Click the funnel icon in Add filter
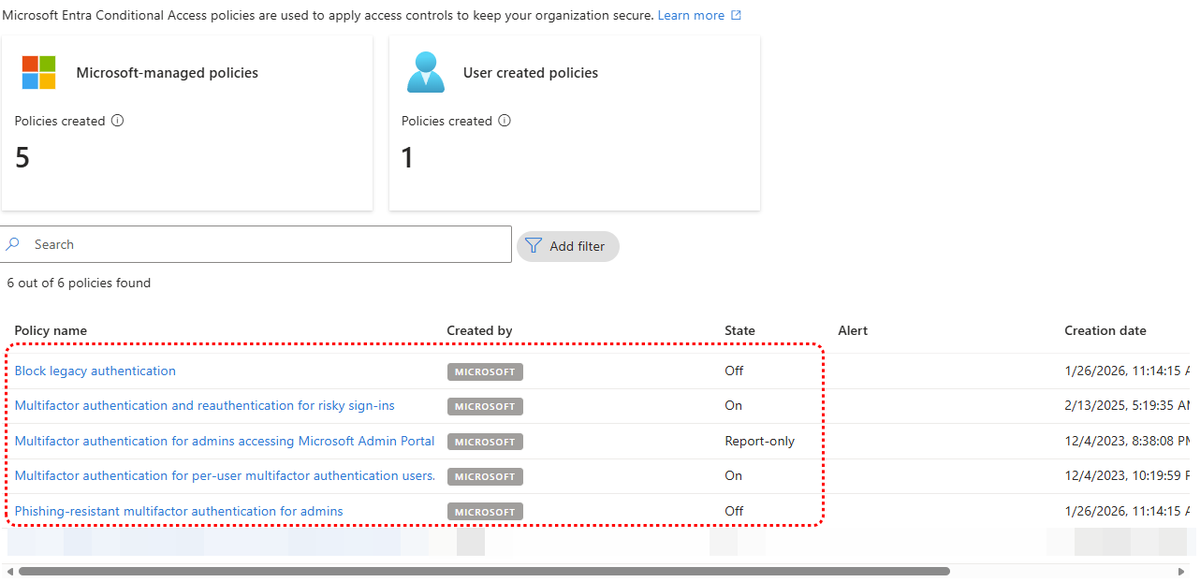Screen dimensions: 1200x582 point(533,246)
